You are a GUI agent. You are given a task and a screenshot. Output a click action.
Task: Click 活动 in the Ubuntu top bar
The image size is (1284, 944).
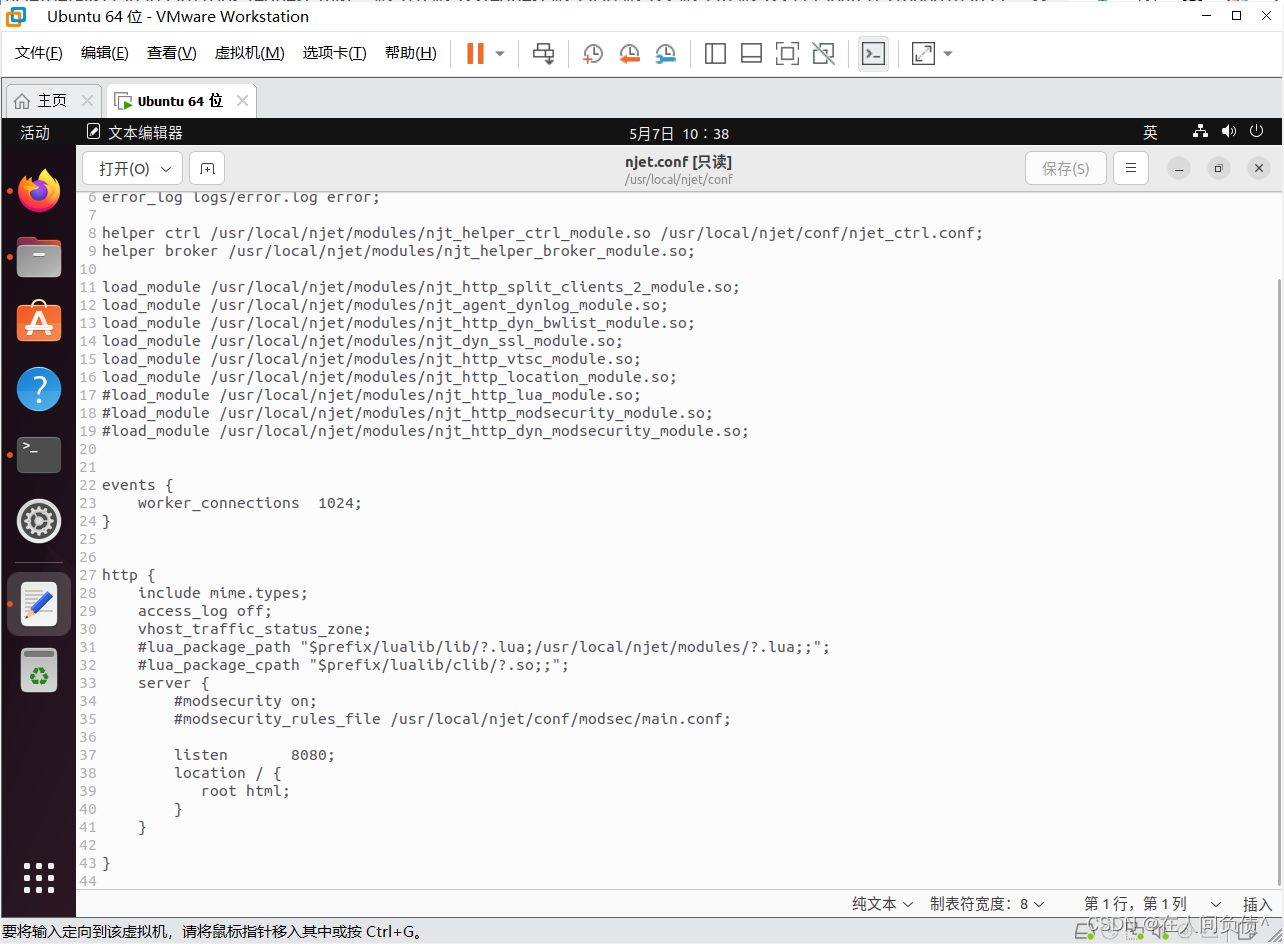35,132
